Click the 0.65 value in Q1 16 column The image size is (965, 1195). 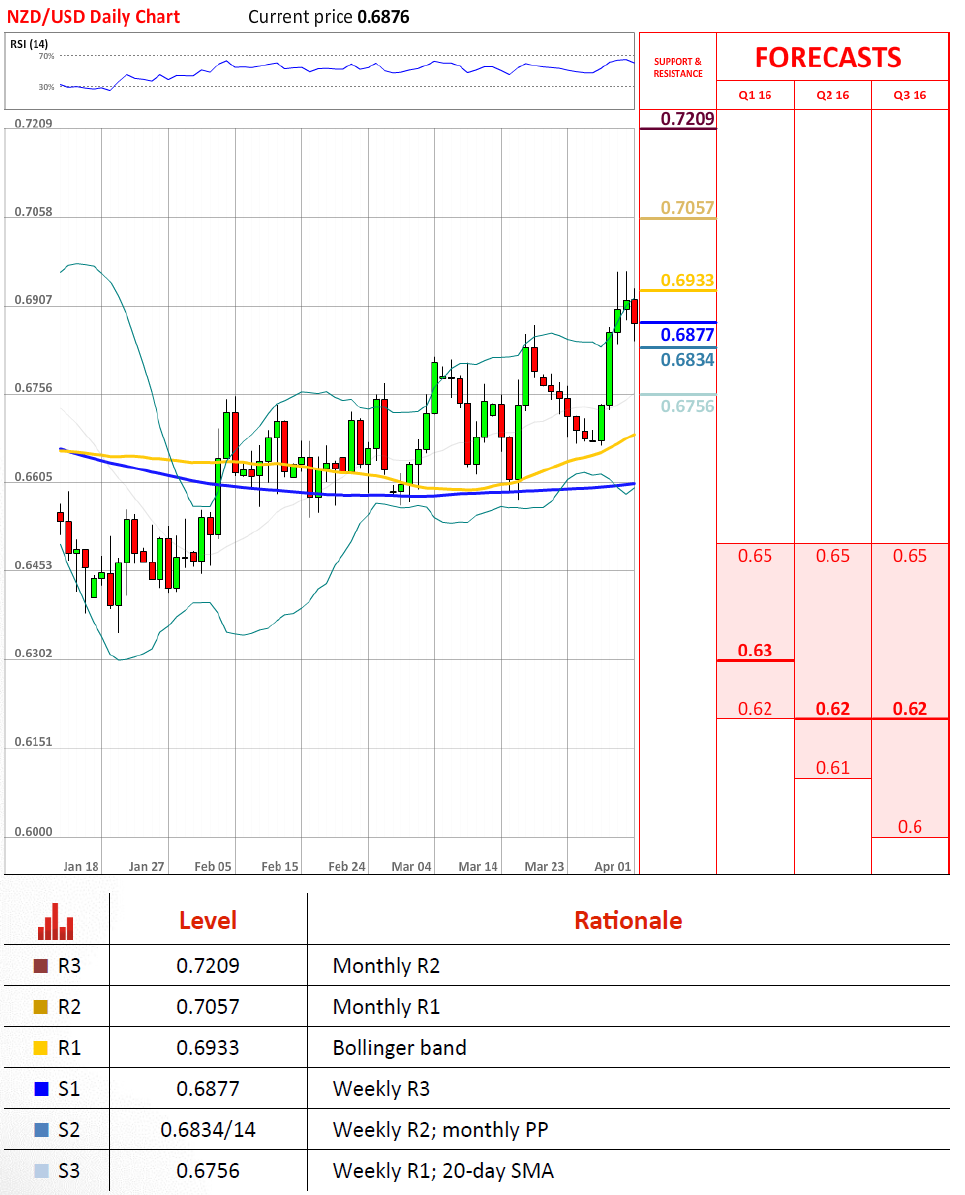(755, 556)
